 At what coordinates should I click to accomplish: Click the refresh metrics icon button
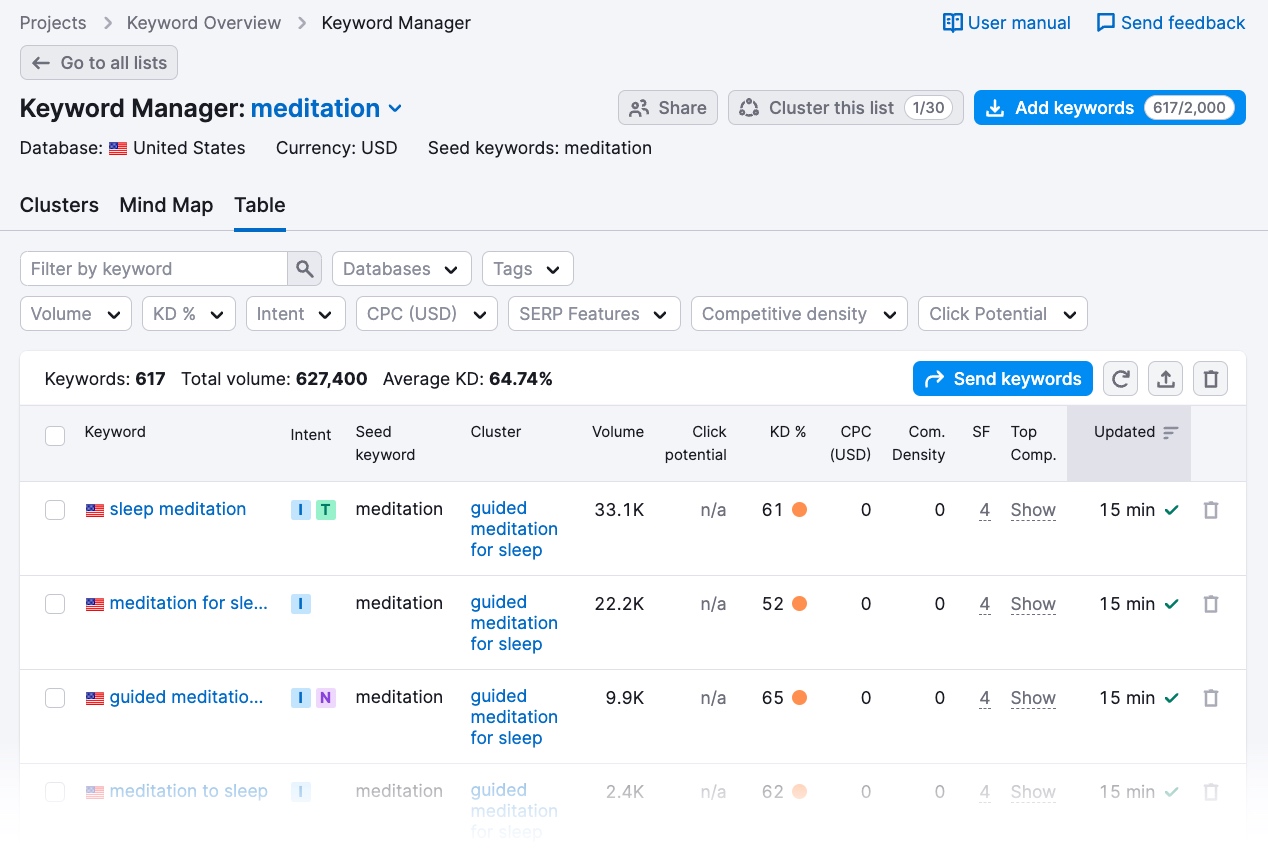tap(1121, 379)
